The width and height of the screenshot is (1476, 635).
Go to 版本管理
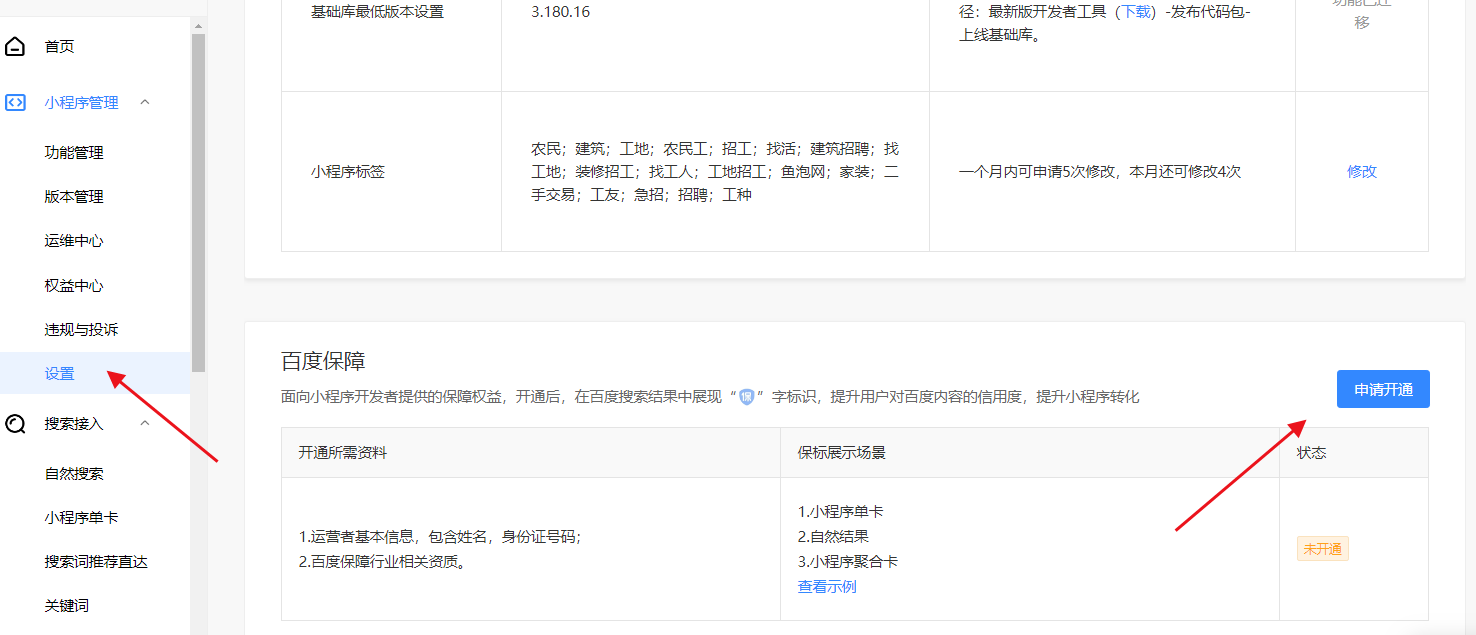coord(74,197)
